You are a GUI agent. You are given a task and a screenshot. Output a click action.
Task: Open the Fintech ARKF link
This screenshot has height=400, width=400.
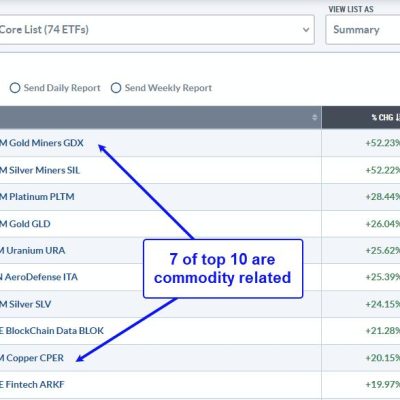click(x=32, y=385)
